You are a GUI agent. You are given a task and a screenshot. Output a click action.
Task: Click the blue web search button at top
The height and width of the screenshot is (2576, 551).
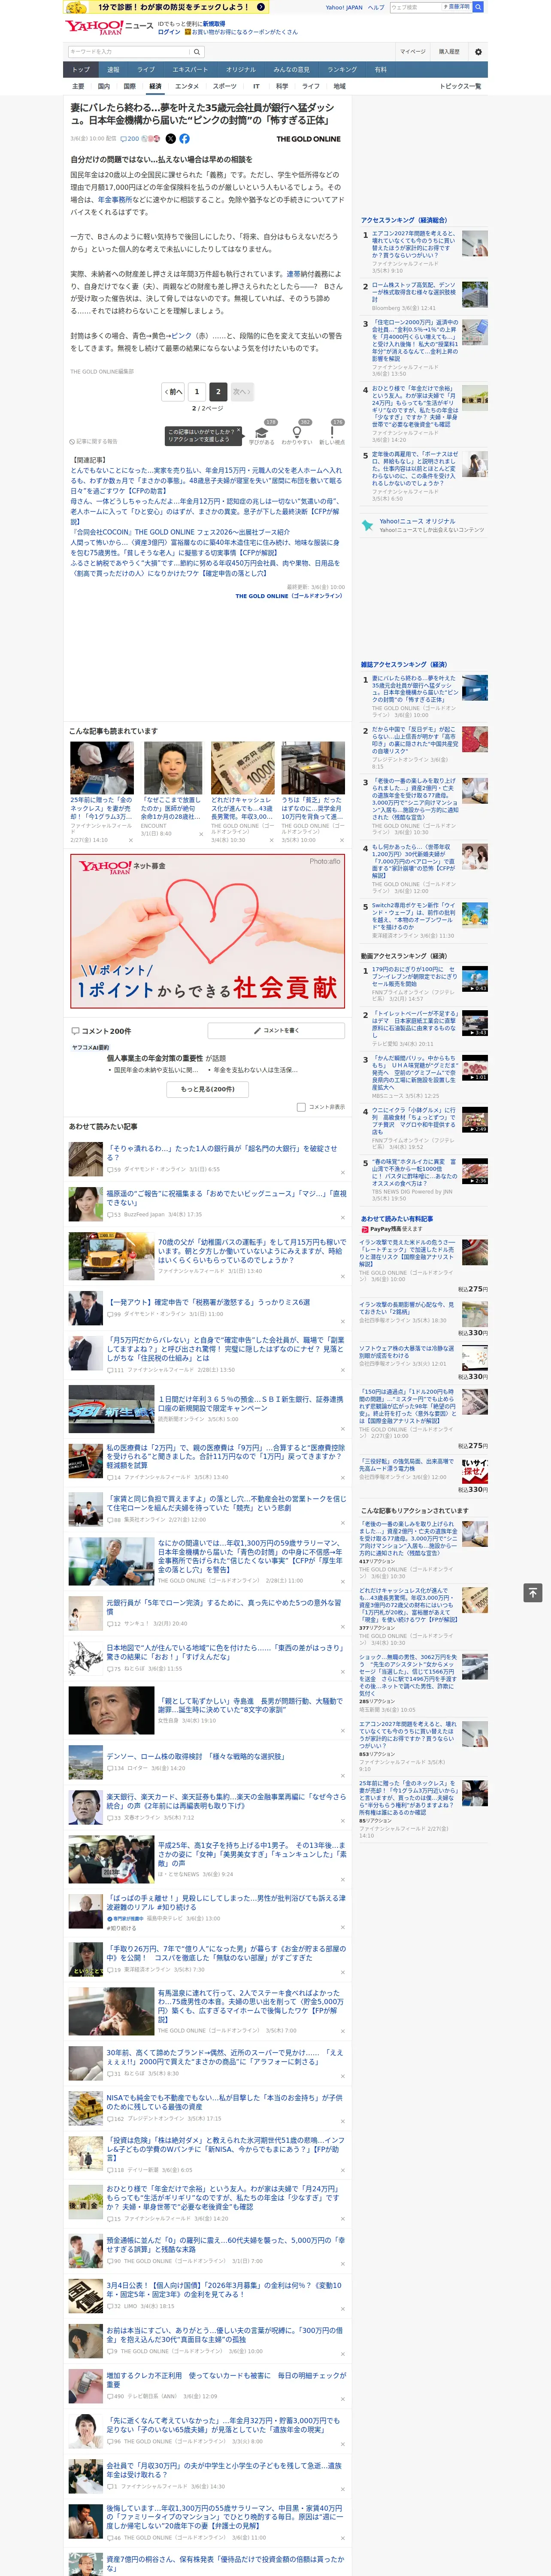tap(477, 7)
